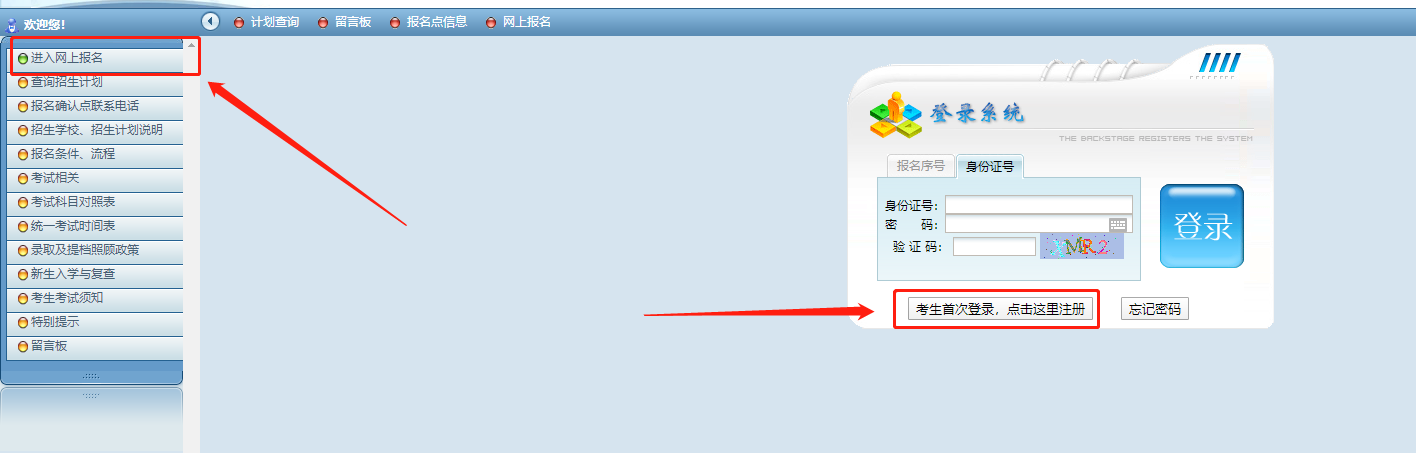Click the captcha image to refresh code

coord(1082,246)
